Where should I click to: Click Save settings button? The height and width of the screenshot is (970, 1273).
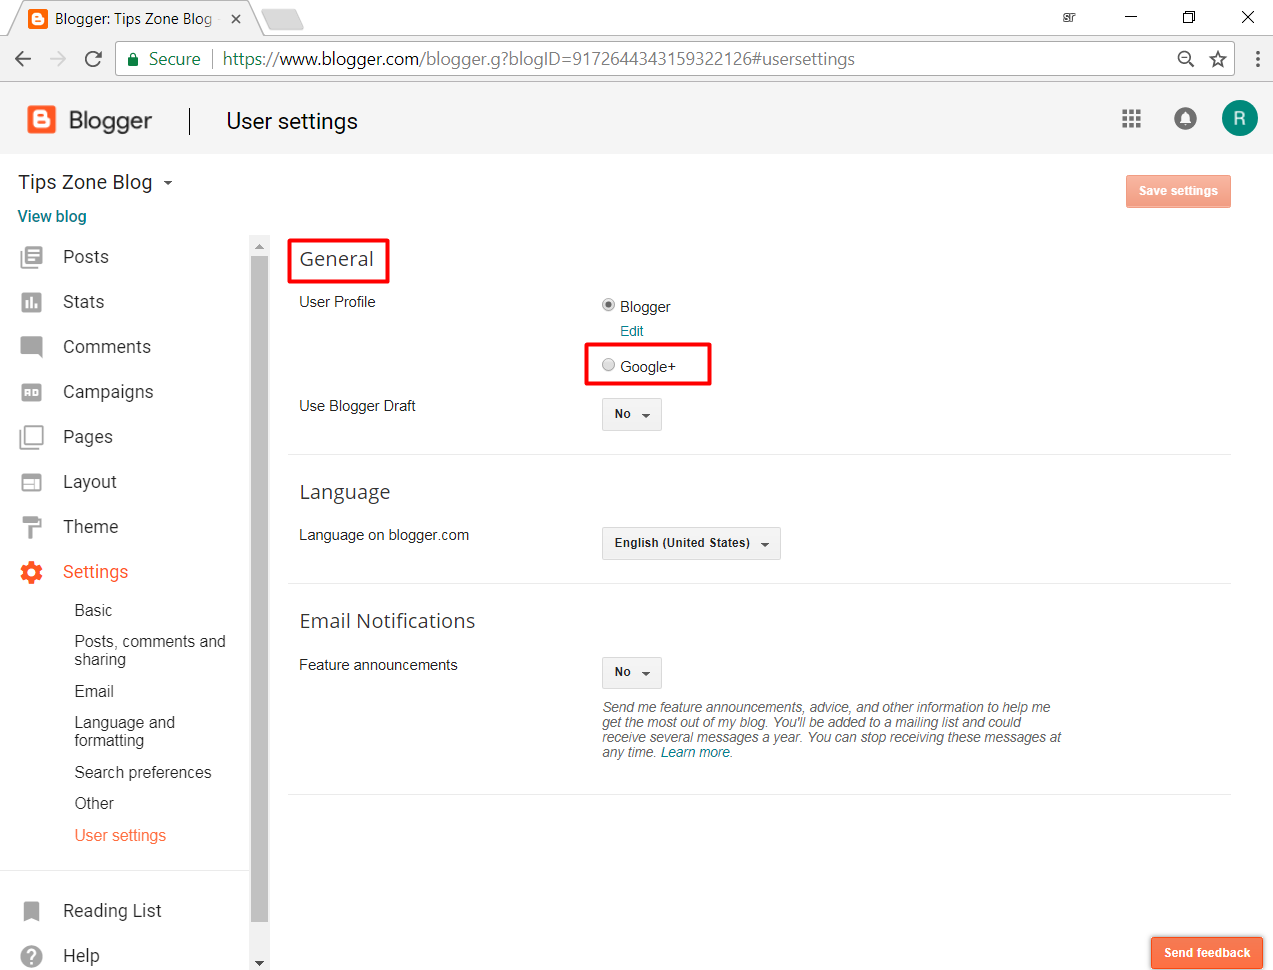pyautogui.click(x=1178, y=191)
